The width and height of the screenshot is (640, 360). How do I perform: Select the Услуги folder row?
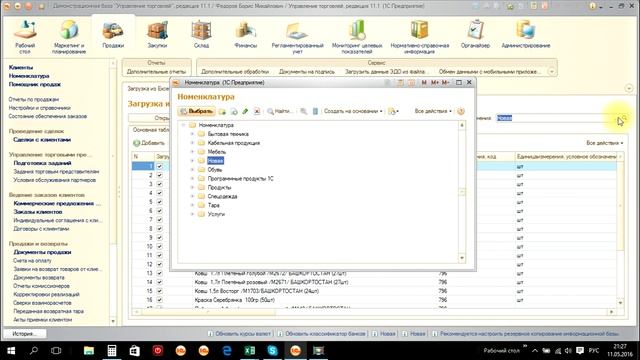click(216, 214)
